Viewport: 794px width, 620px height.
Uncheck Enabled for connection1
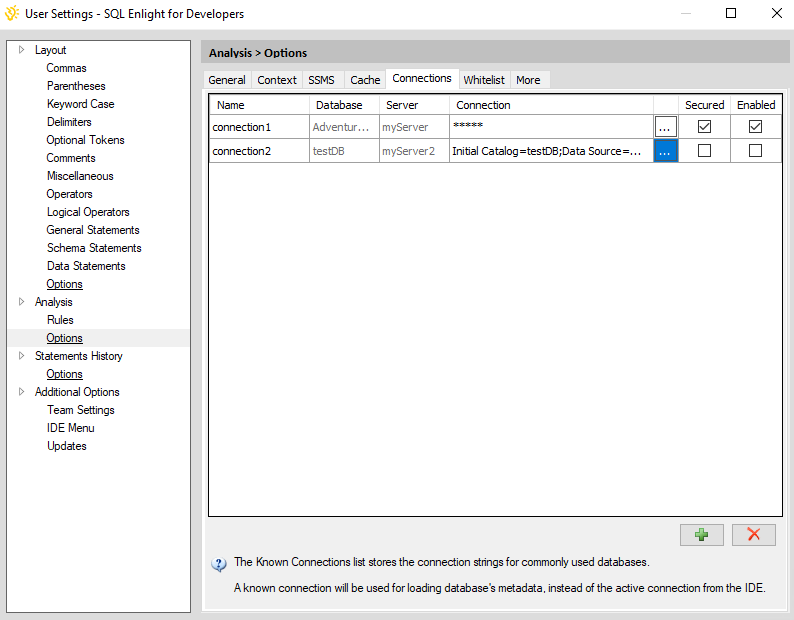point(755,126)
